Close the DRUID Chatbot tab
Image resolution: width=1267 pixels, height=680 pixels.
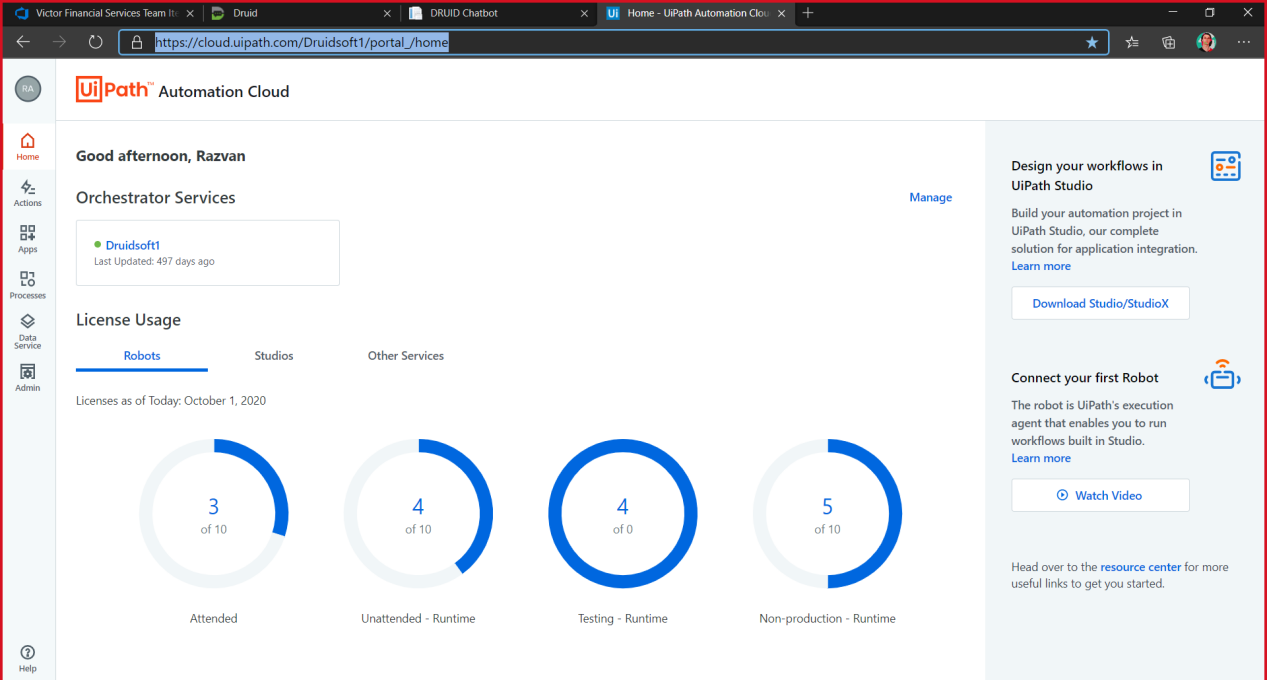(x=585, y=13)
